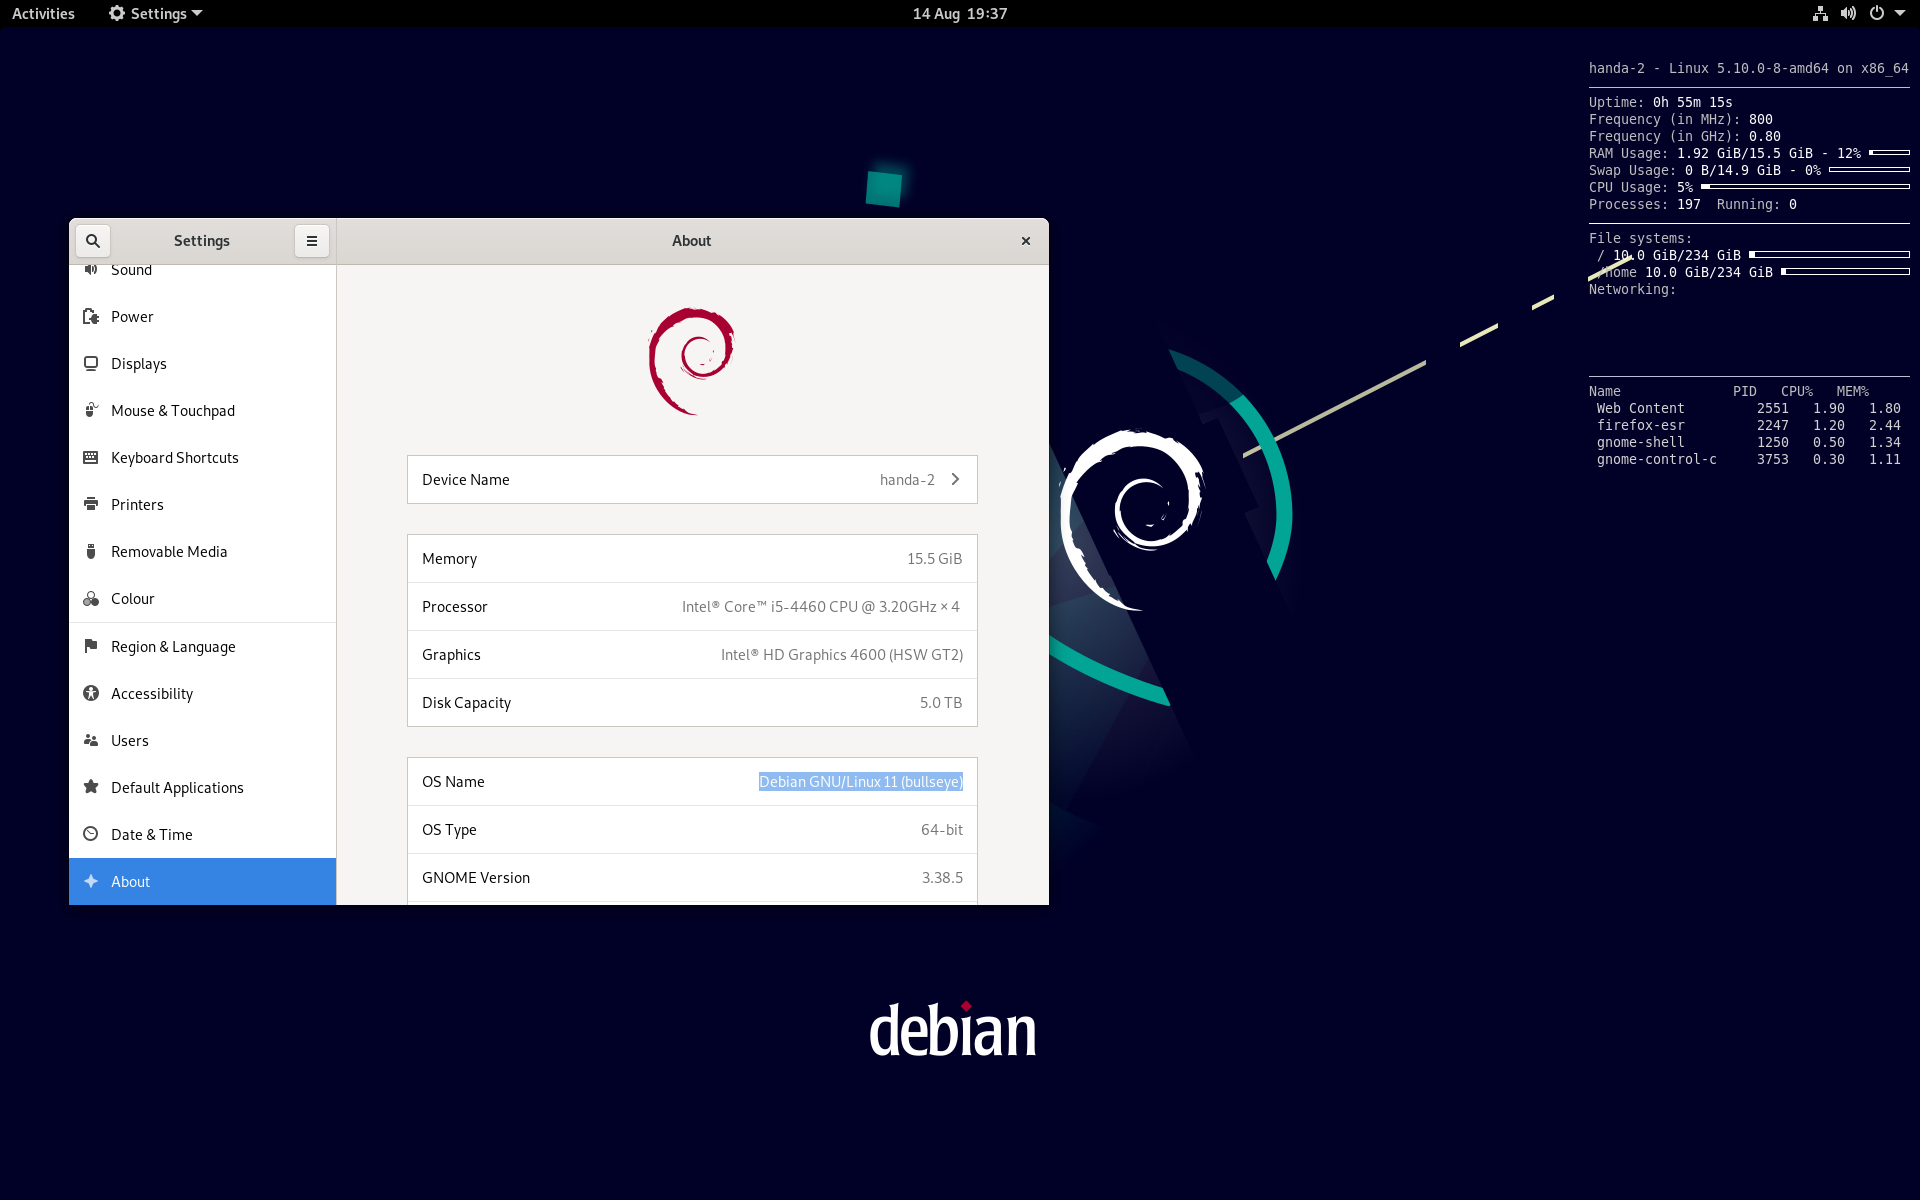Screen dimensions: 1920x1200
Task: Click the Displays monitor icon
Action: 91,364
